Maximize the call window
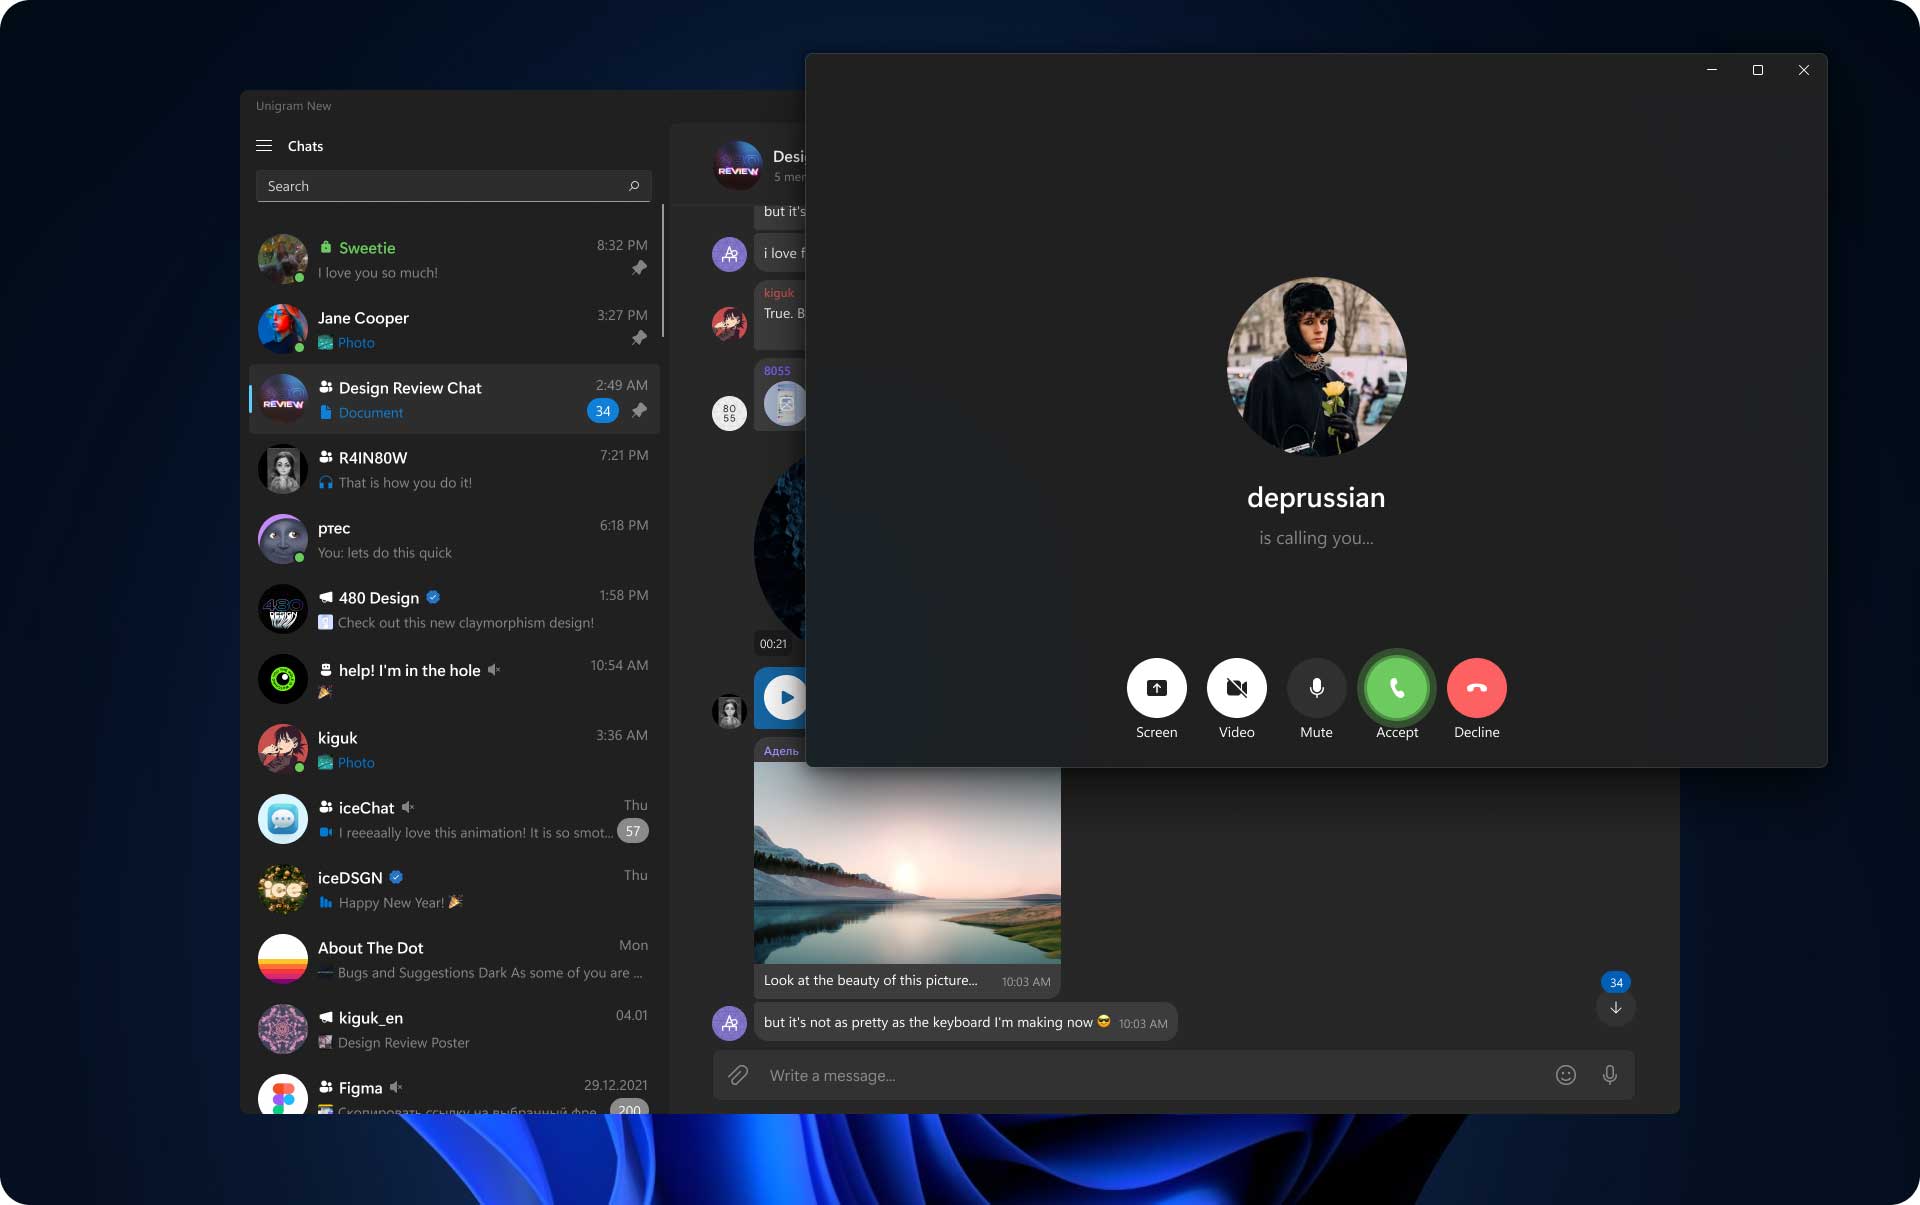 [x=1758, y=70]
